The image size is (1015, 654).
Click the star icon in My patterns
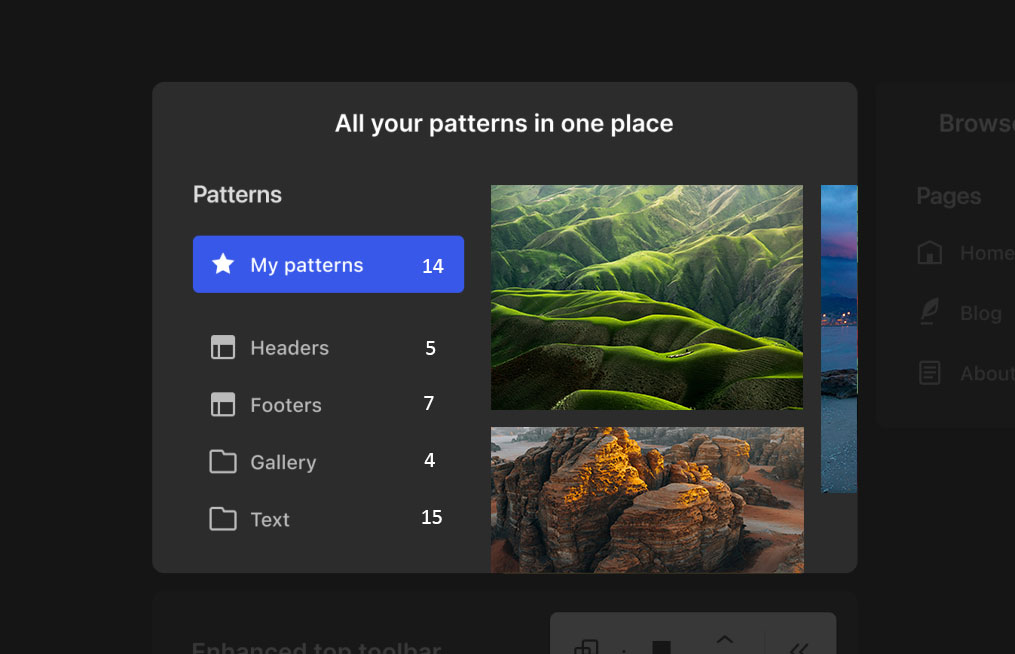click(223, 264)
